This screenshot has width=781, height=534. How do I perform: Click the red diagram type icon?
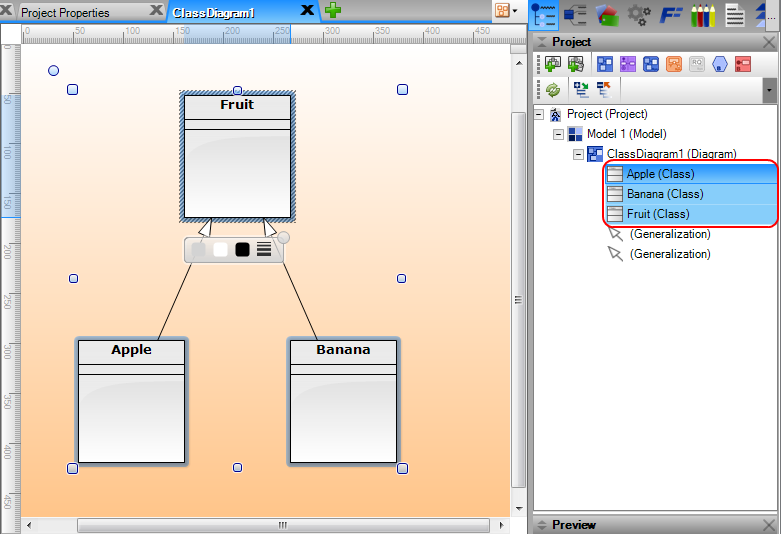(x=743, y=64)
